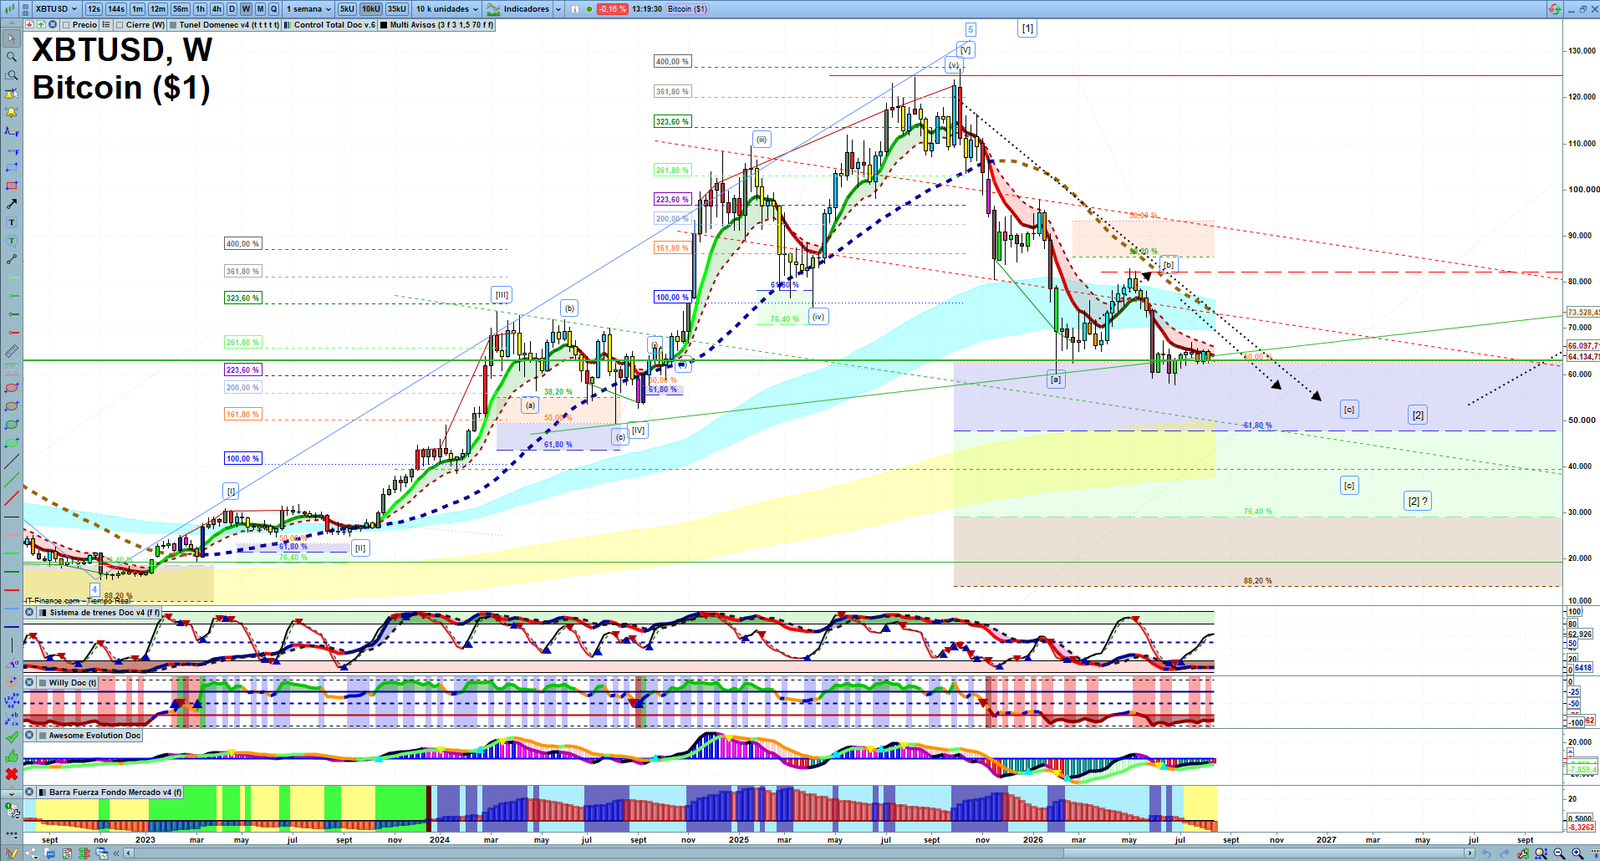The image size is (1600, 861).
Task: Click the alert bell tool
Action: [12, 112]
